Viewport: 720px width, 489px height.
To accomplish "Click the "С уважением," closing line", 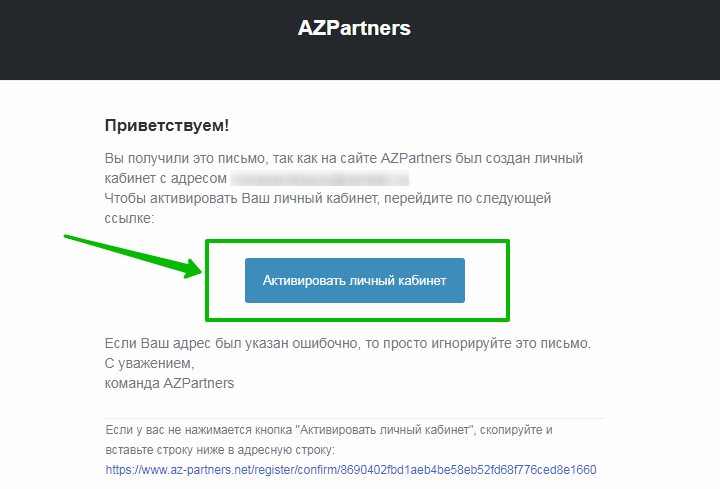I will point(150,363).
